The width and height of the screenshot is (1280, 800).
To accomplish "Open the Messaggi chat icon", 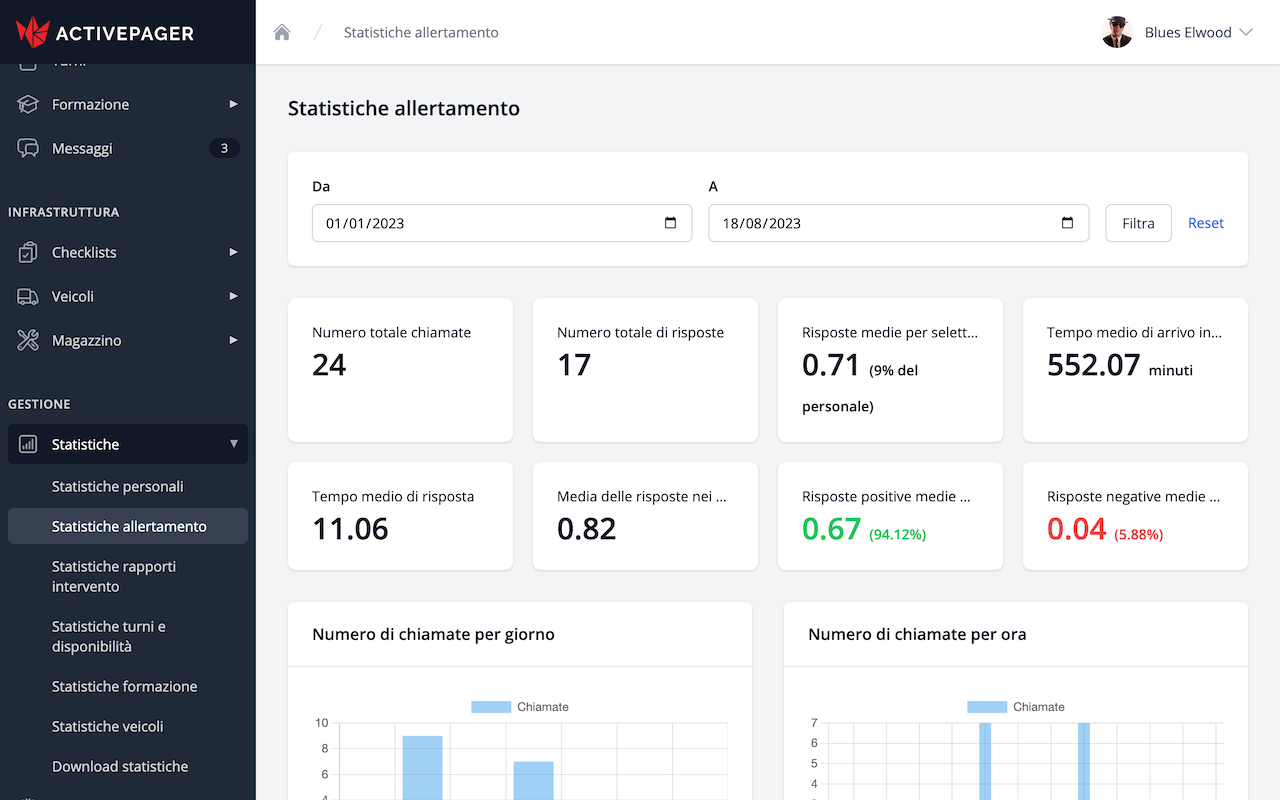I will click(25, 148).
